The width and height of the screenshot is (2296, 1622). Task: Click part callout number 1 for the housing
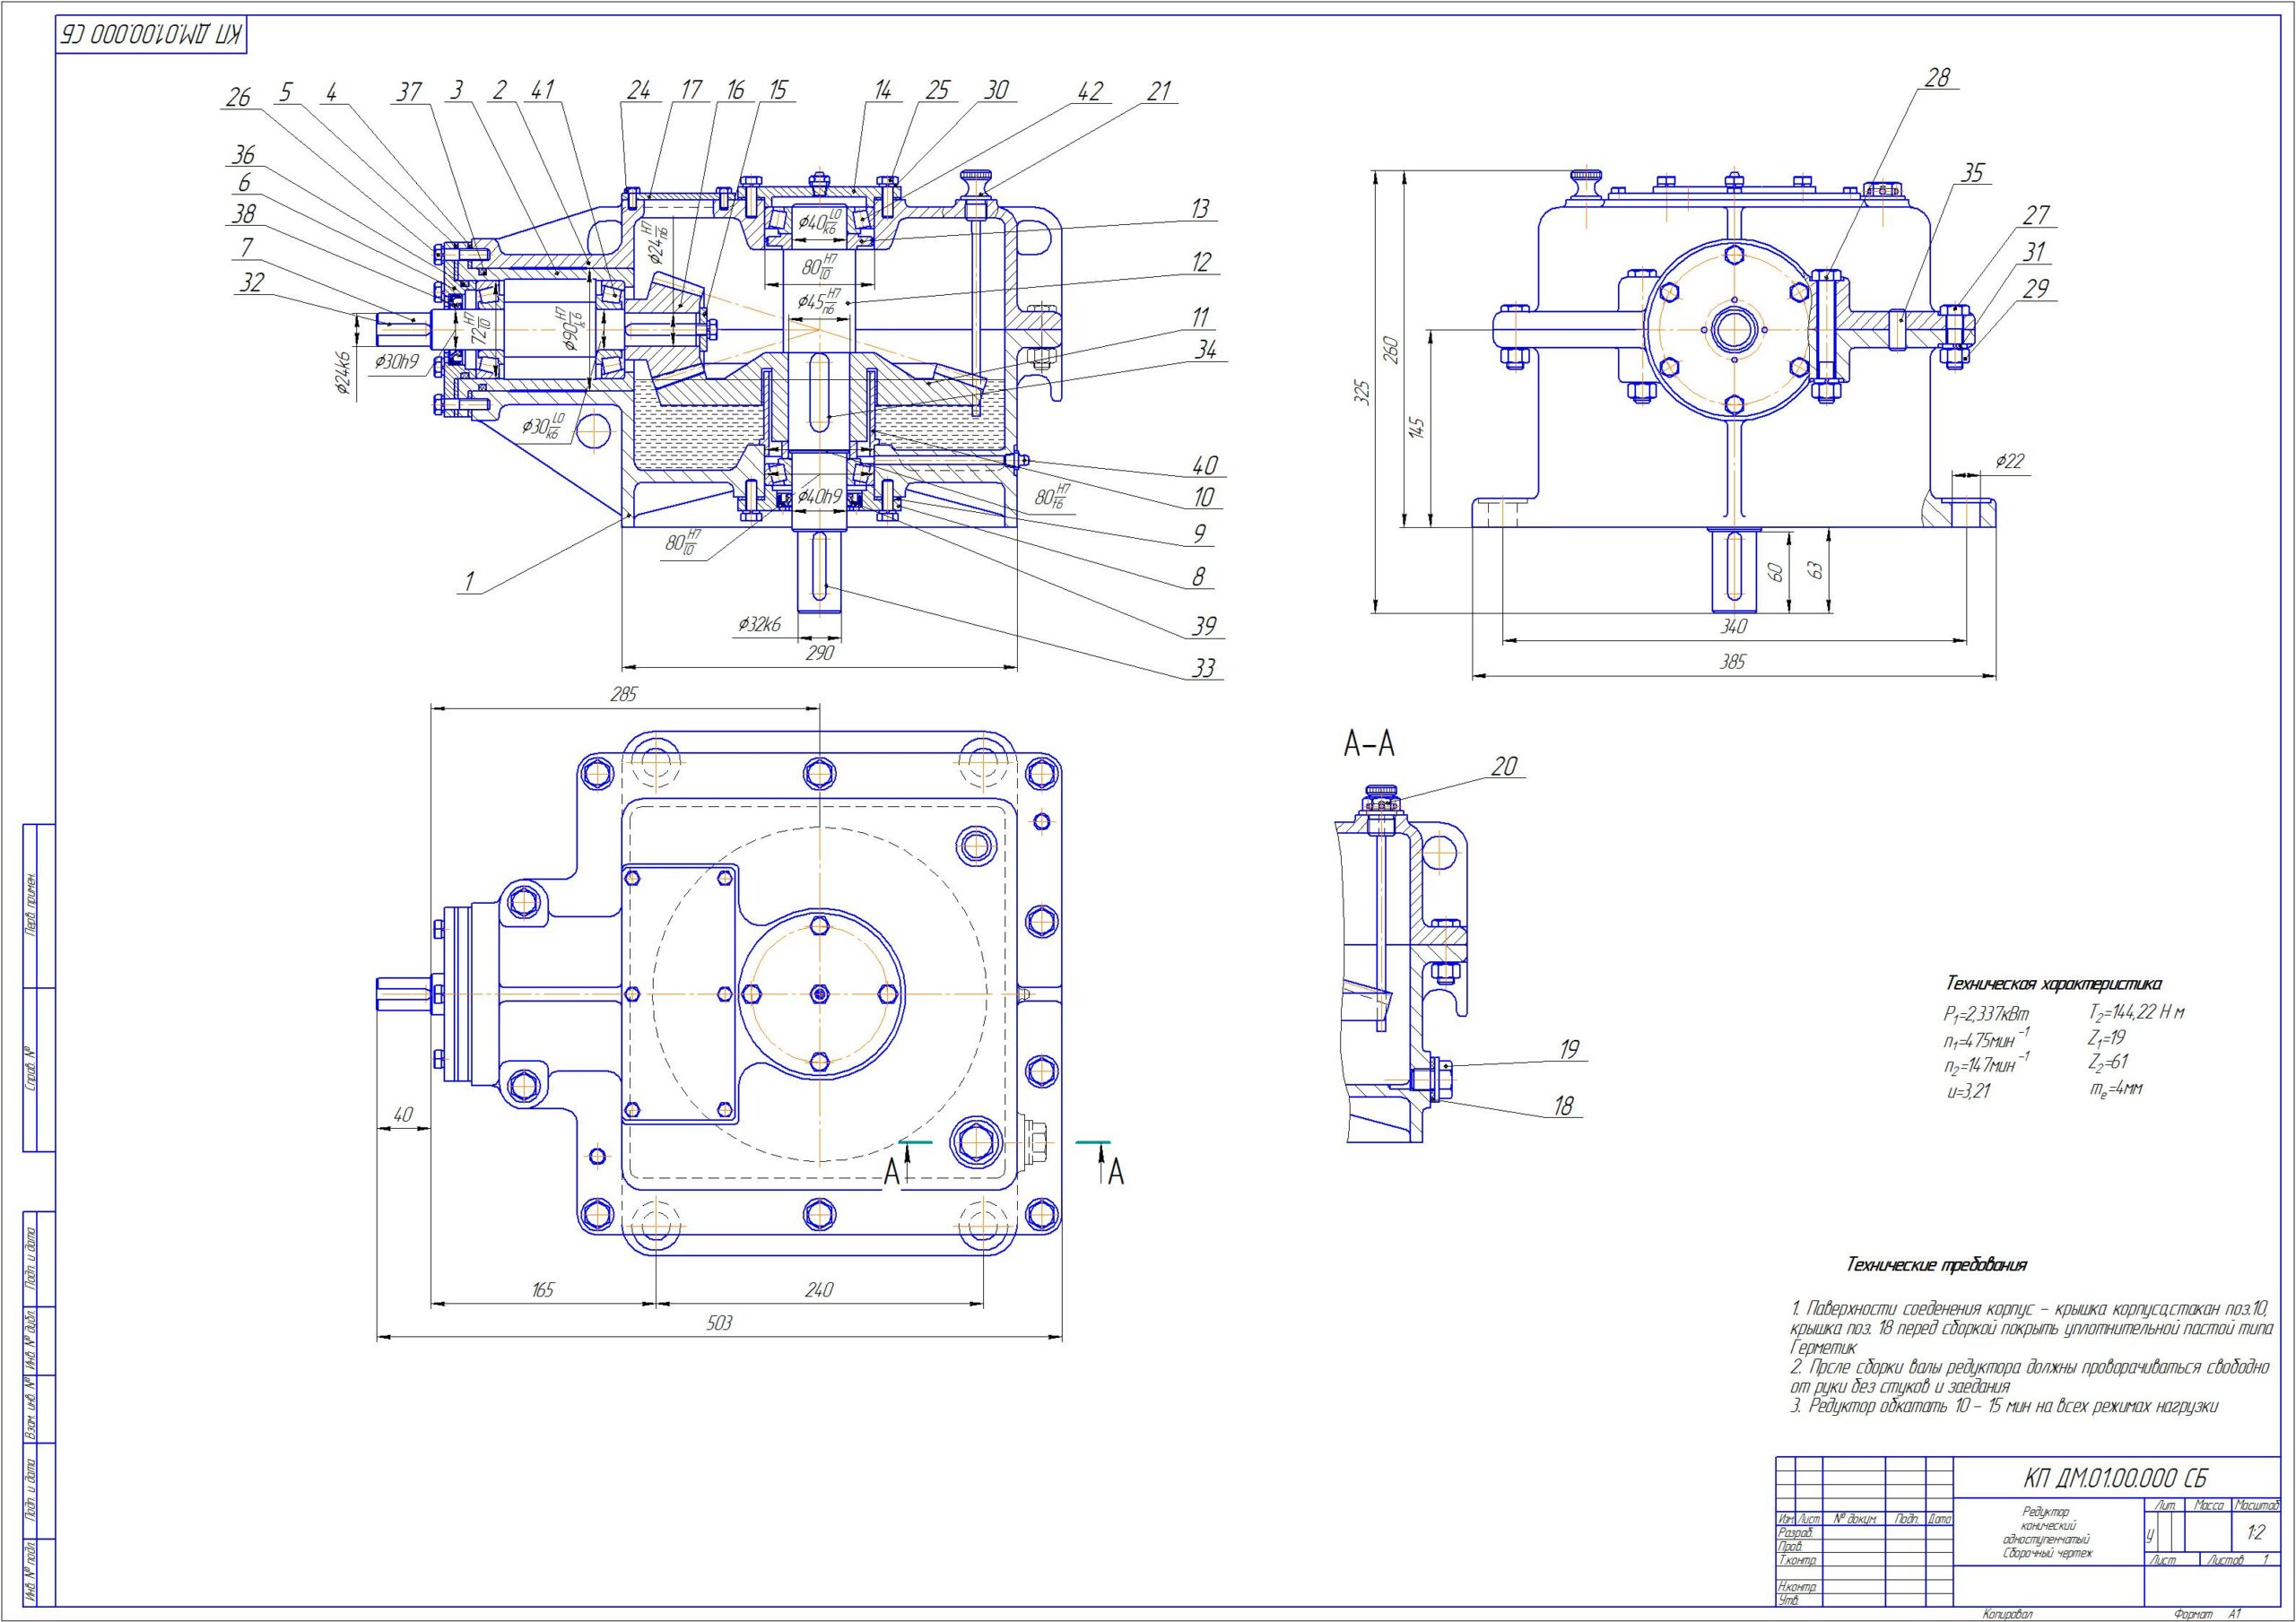tap(467, 581)
